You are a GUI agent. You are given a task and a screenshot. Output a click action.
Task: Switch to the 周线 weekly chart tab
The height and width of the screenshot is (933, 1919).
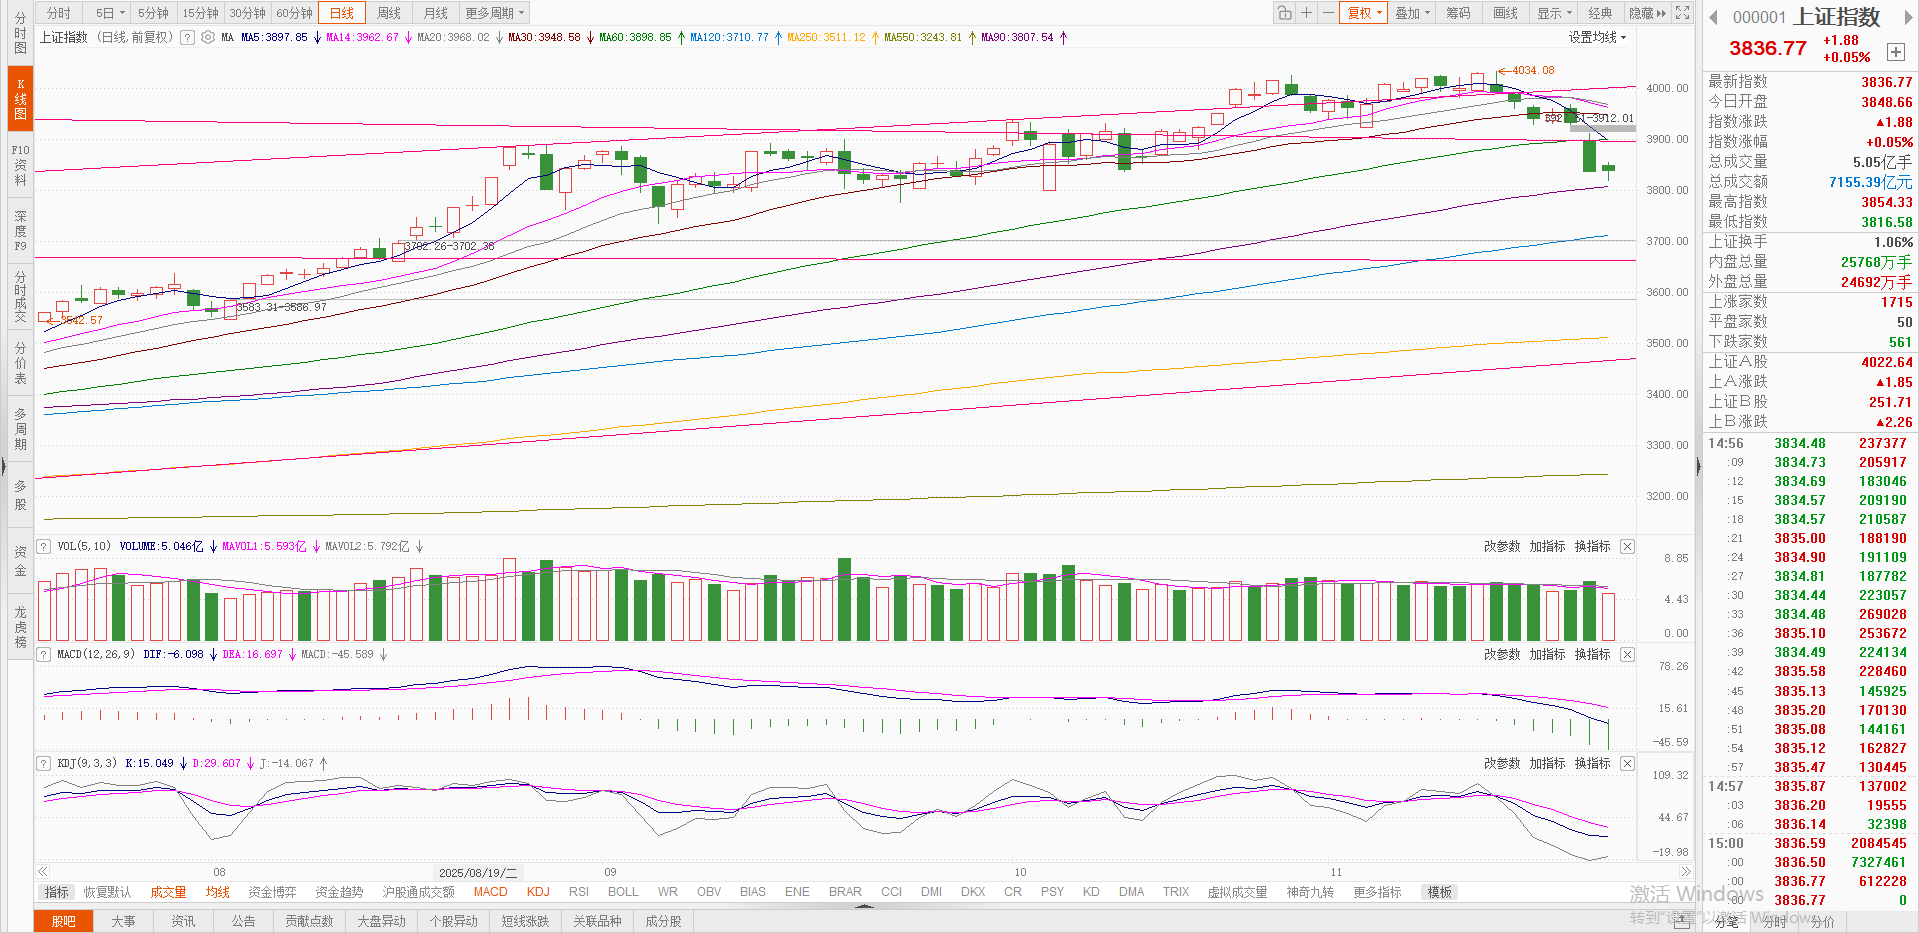pyautogui.click(x=389, y=13)
